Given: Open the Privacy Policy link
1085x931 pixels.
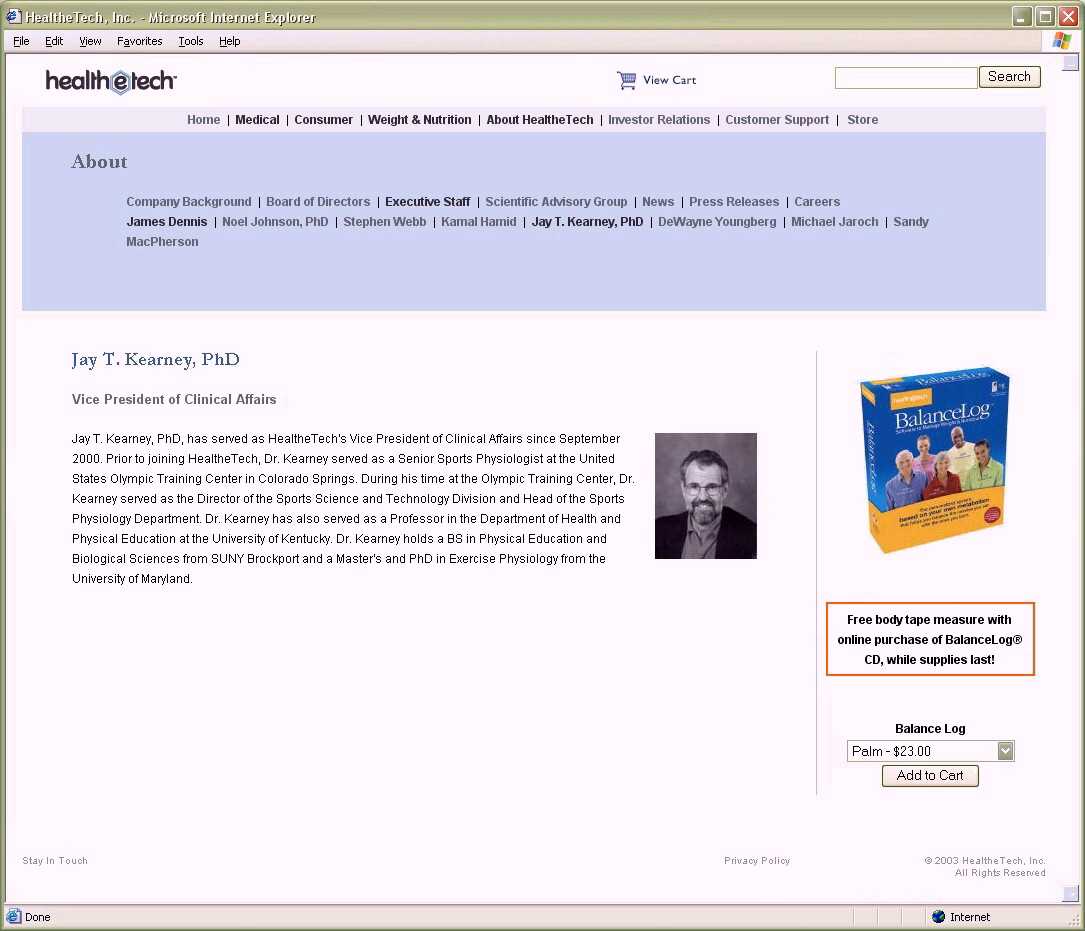Looking at the screenshot, I should (x=756, y=861).
